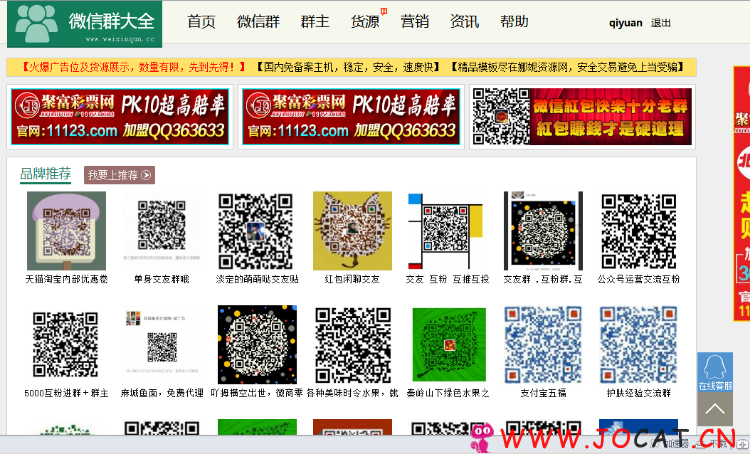
Task: Open the 帮助 menu item
Action: tap(514, 22)
